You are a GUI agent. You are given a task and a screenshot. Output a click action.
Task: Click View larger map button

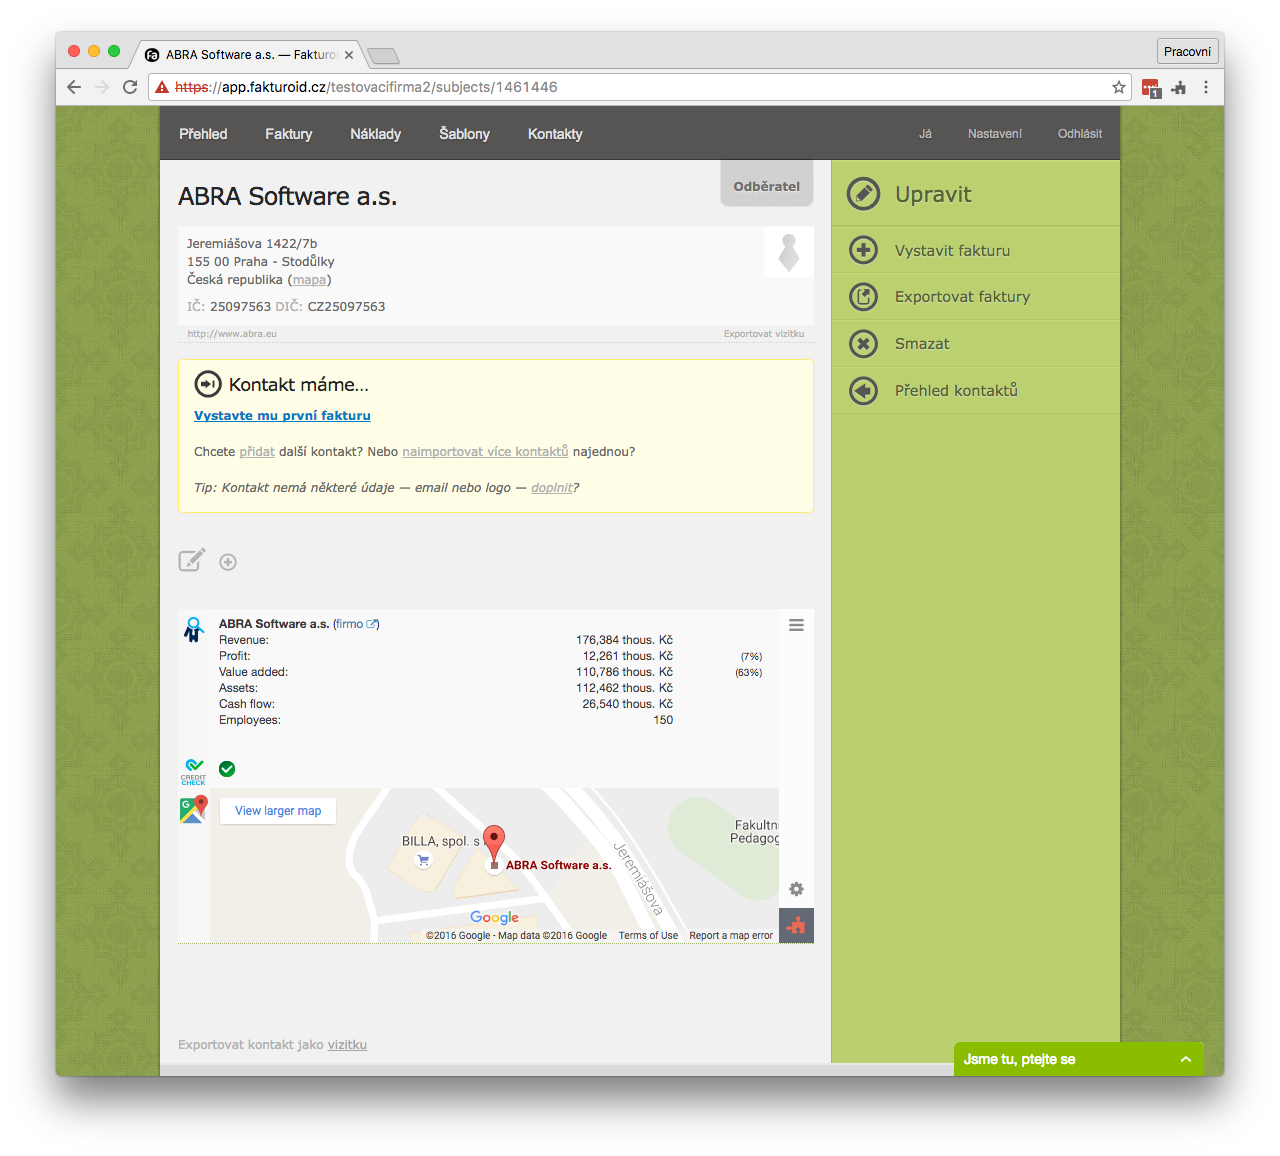[278, 811]
